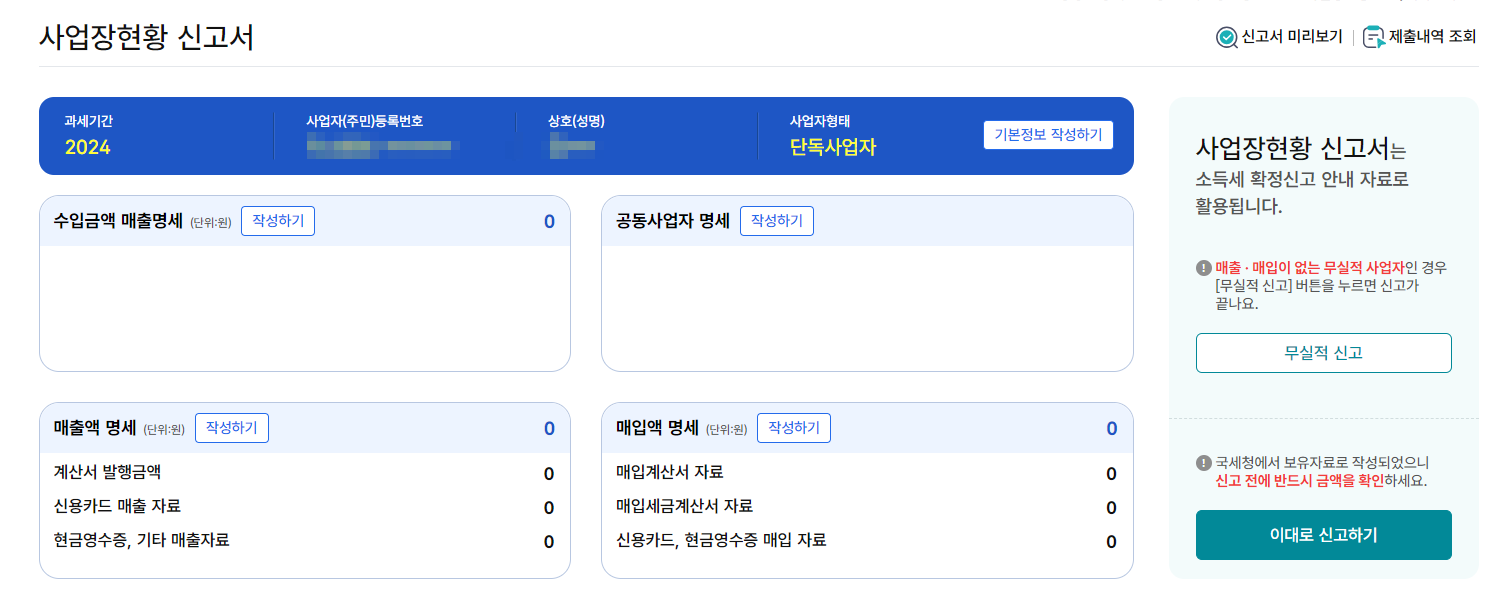Viewport: 1492px width, 592px height.
Task: Click 작성하기 for 매출액 명세
Action: point(231,427)
